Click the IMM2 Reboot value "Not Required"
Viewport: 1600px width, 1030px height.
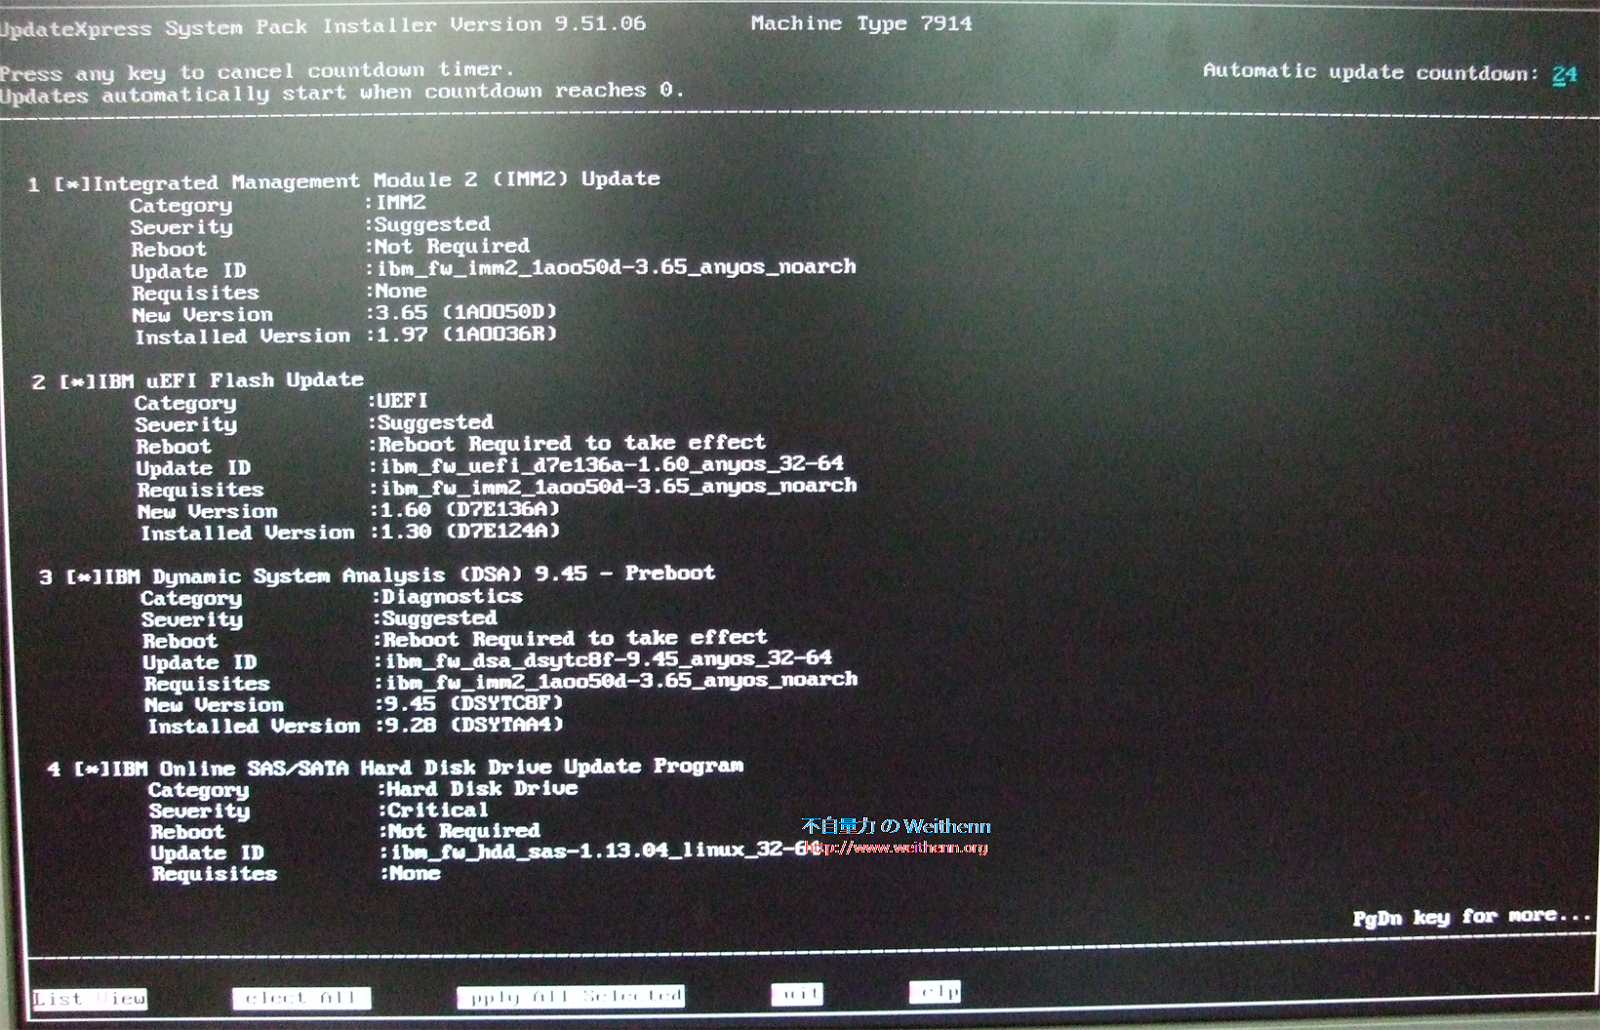pyautogui.click(x=452, y=246)
